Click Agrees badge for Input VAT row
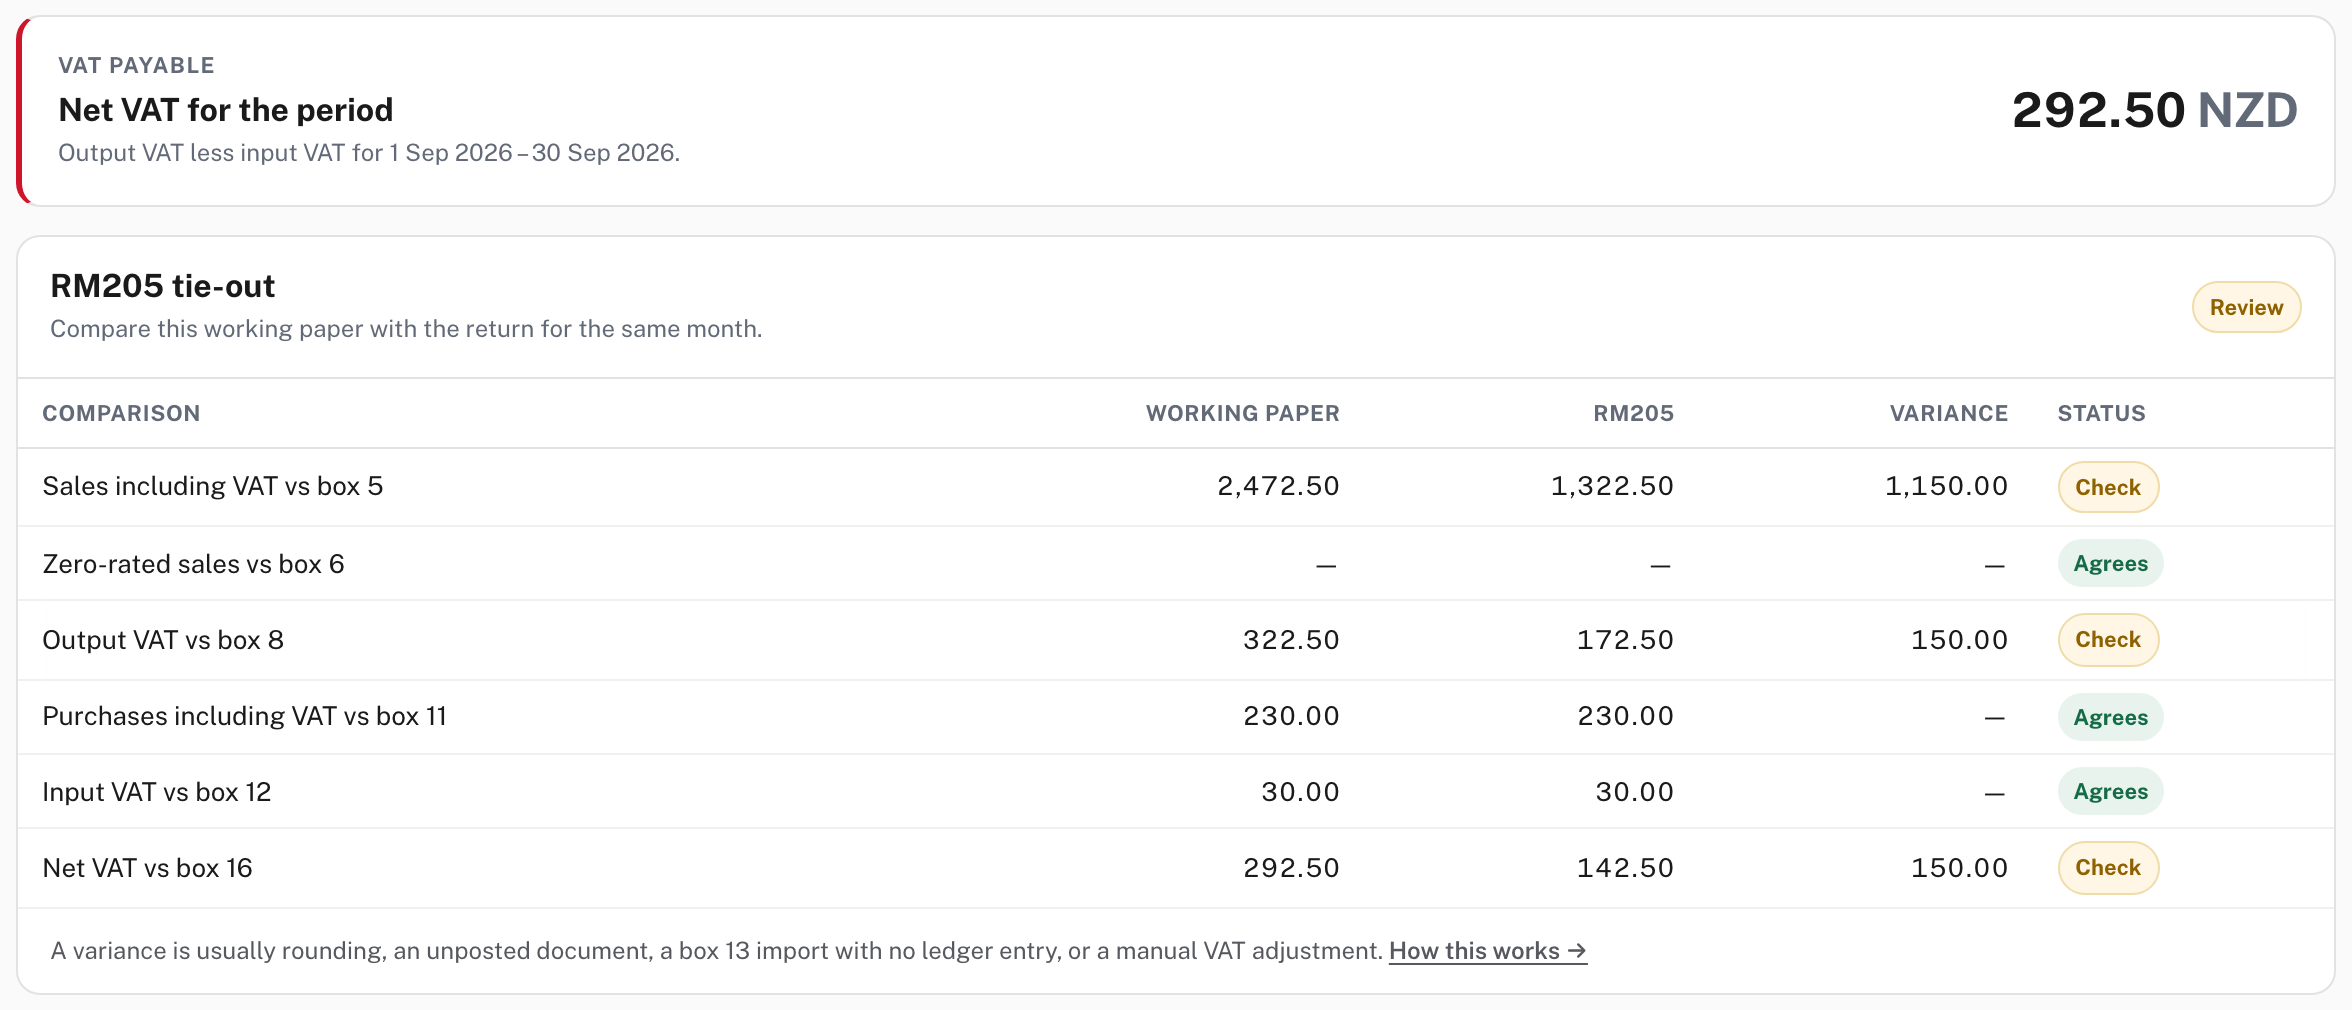This screenshot has width=2352, height=1010. click(x=2110, y=792)
